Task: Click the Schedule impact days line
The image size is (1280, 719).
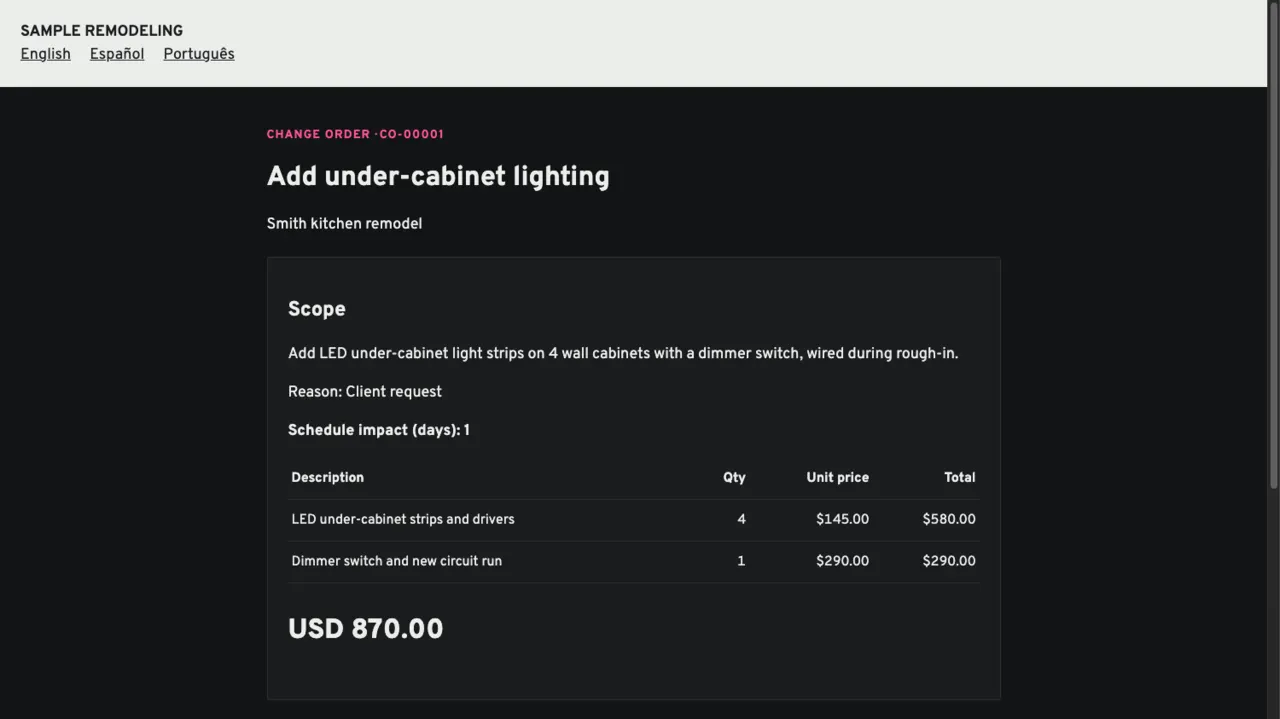Action: 379,430
